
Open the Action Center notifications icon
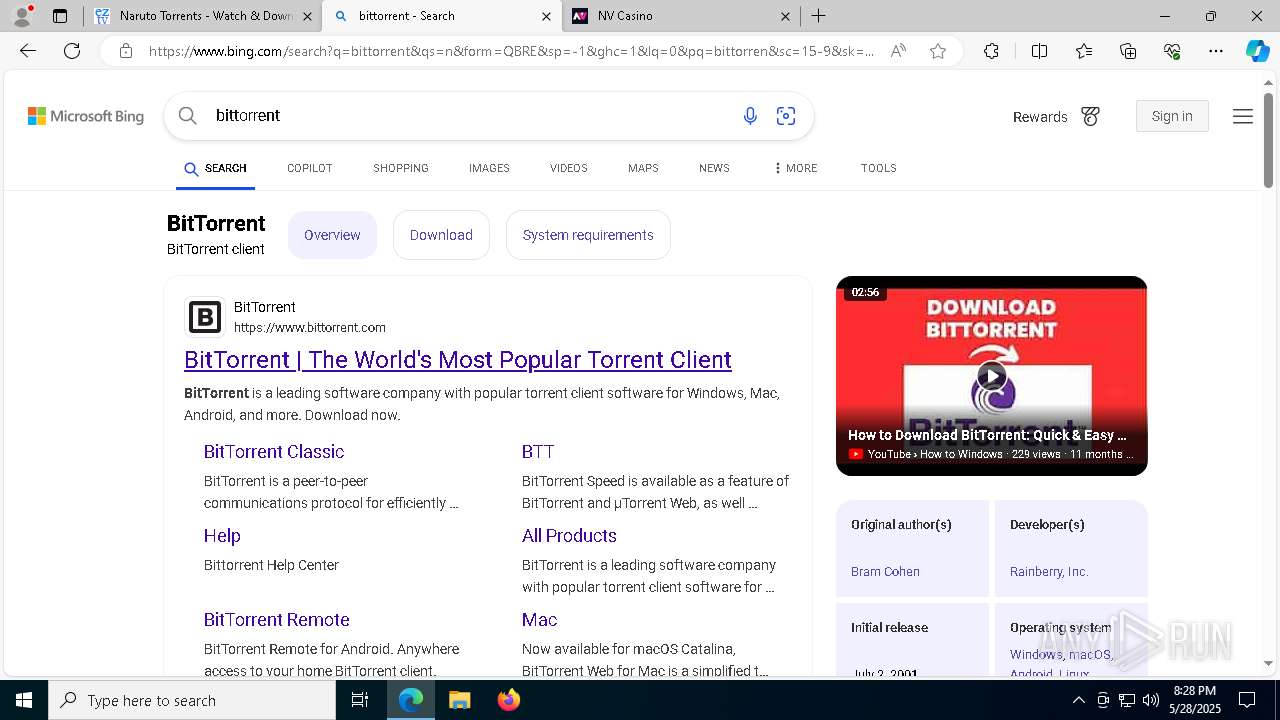pos(1248,700)
